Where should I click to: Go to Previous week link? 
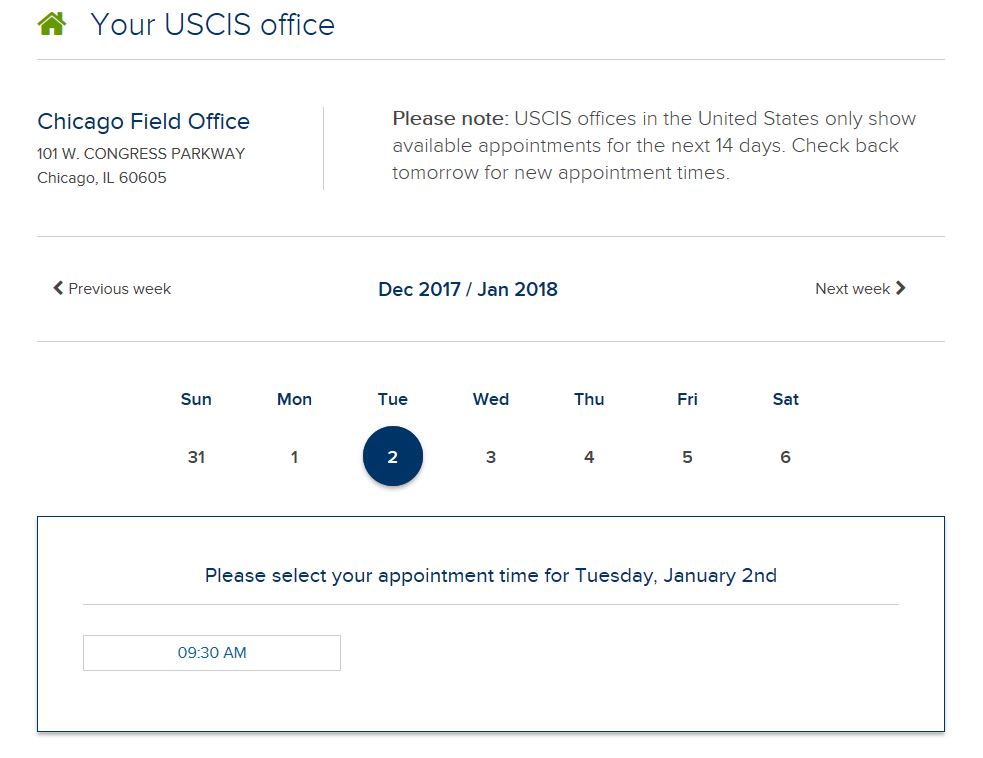click(x=112, y=288)
